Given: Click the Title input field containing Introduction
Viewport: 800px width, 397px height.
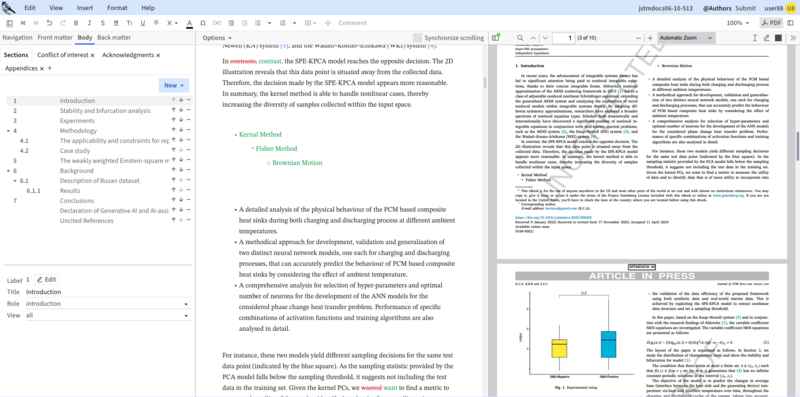Looking at the screenshot, I should pyautogui.click(x=108, y=292).
